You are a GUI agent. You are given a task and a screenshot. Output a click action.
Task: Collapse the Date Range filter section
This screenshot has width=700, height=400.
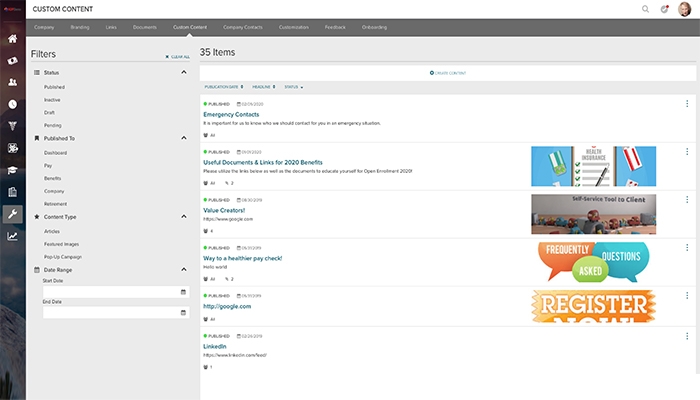pyautogui.click(x=184, y=270)
